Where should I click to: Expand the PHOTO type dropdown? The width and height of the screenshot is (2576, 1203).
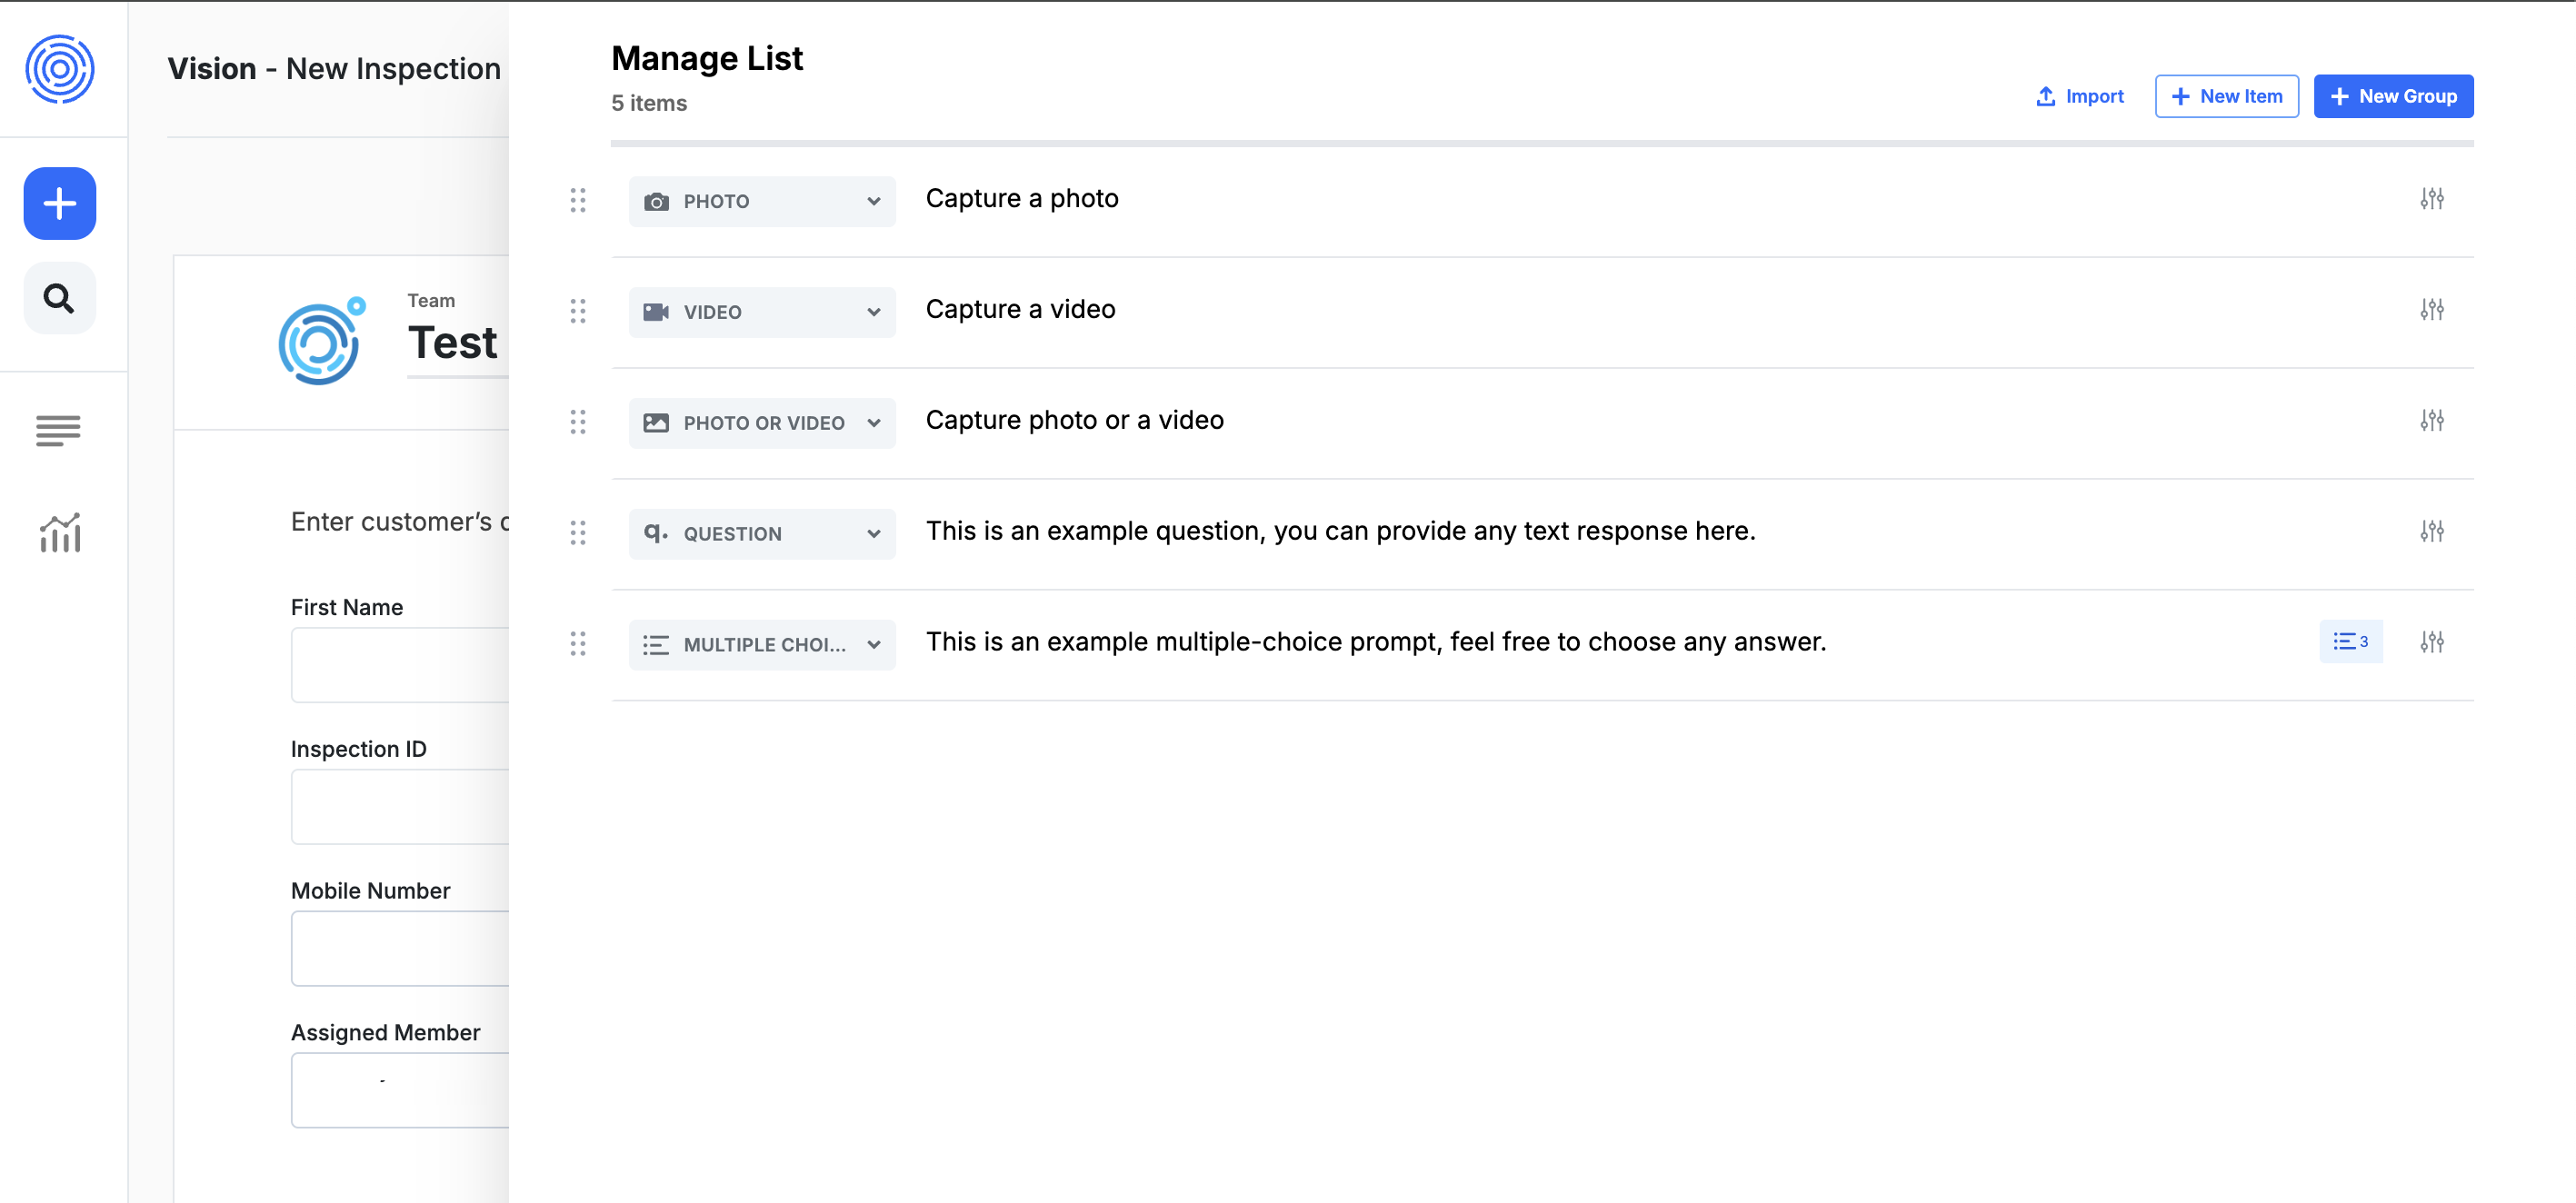click(x=762, y=201)
